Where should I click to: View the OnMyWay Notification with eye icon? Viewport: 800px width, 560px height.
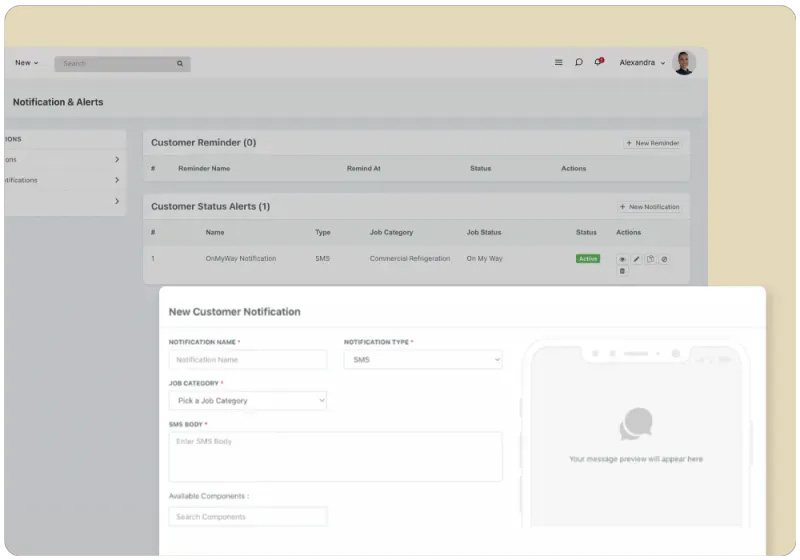pyautogui.click(x=622, y=259)
